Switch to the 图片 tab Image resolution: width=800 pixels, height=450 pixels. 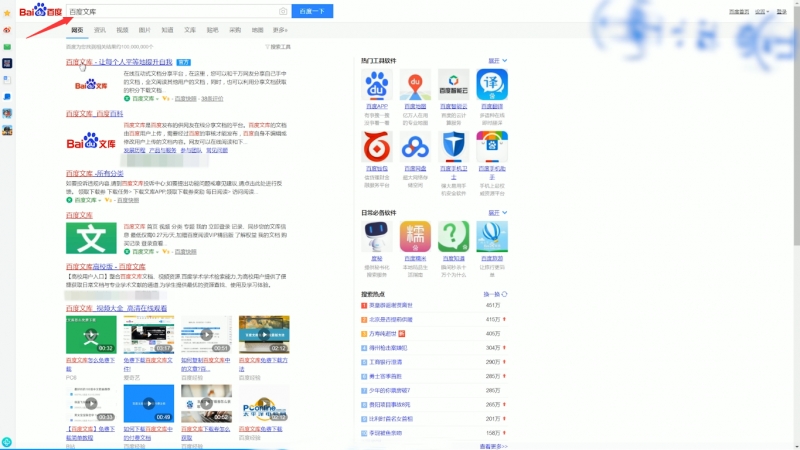pyautogui.click(x=145, y=30)
